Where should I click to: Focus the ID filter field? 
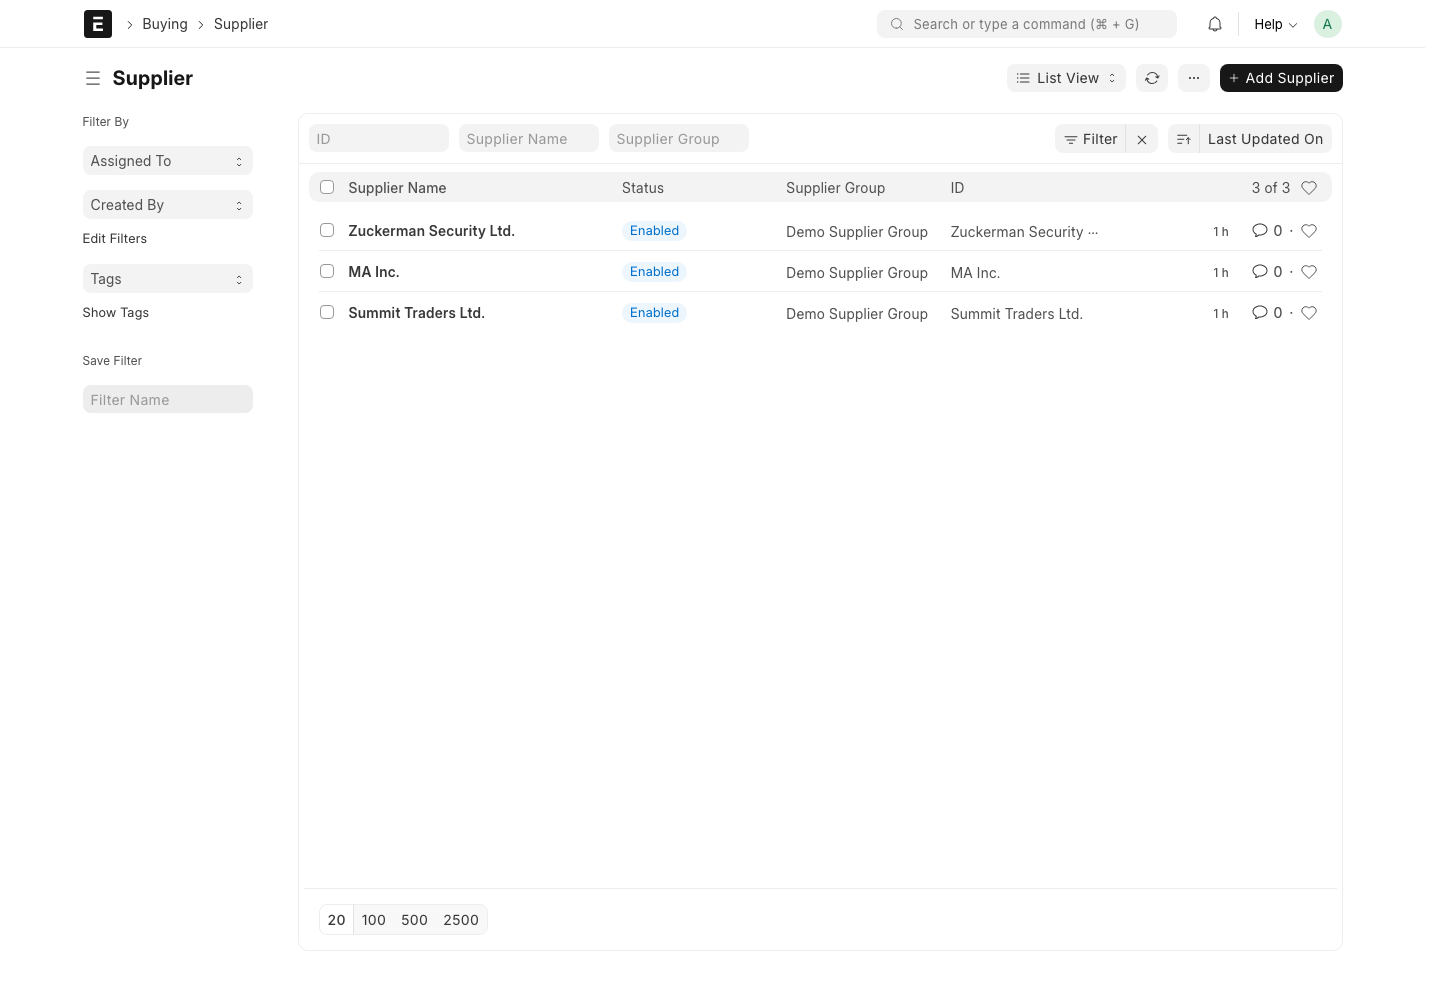click(x=379, y=139)
